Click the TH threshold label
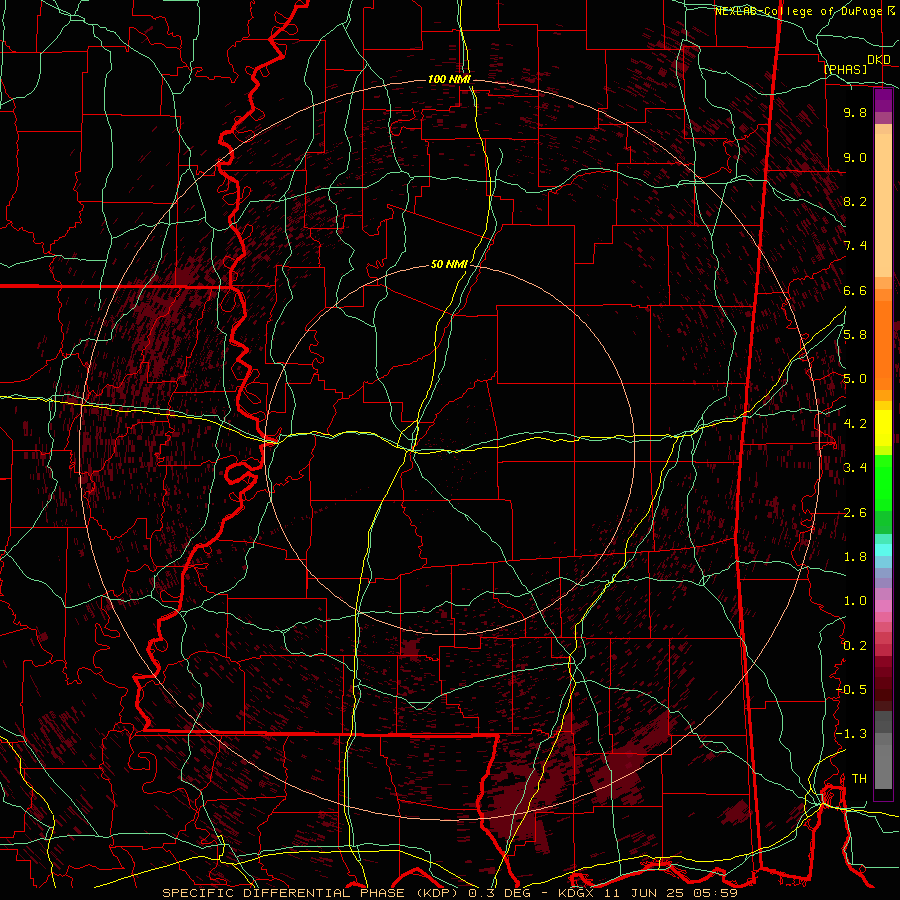Image resolution: width=900 pixels, height=900 pixels. [x=859, y=779]
